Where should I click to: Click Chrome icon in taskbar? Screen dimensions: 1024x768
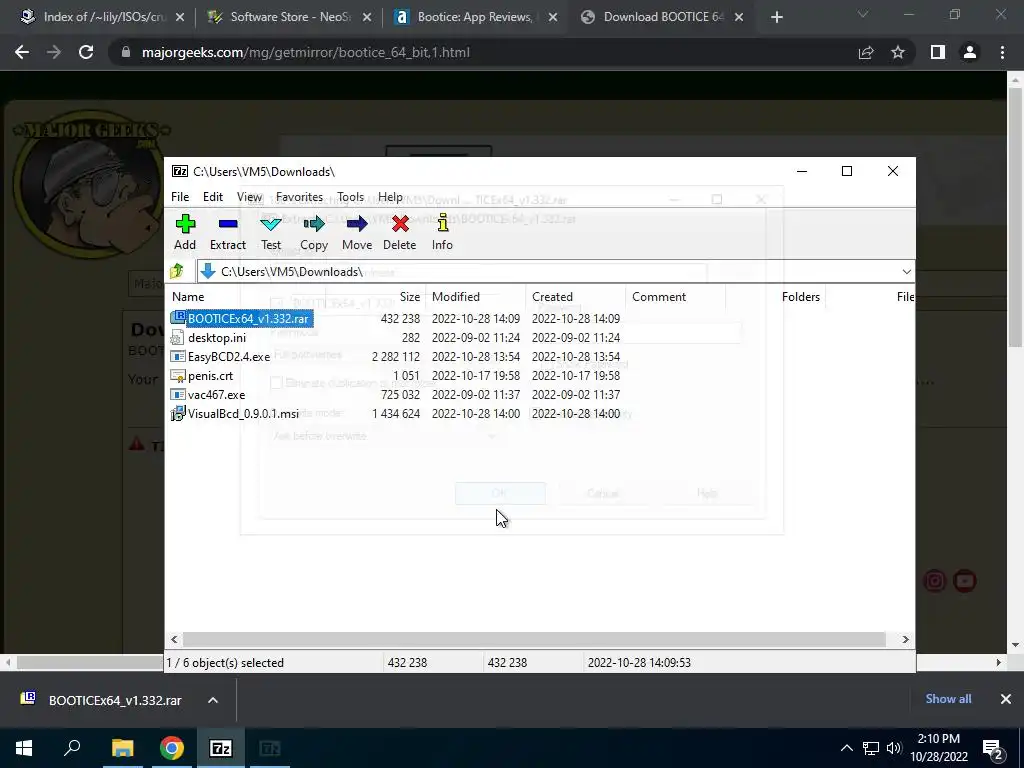tap(172, 748)
